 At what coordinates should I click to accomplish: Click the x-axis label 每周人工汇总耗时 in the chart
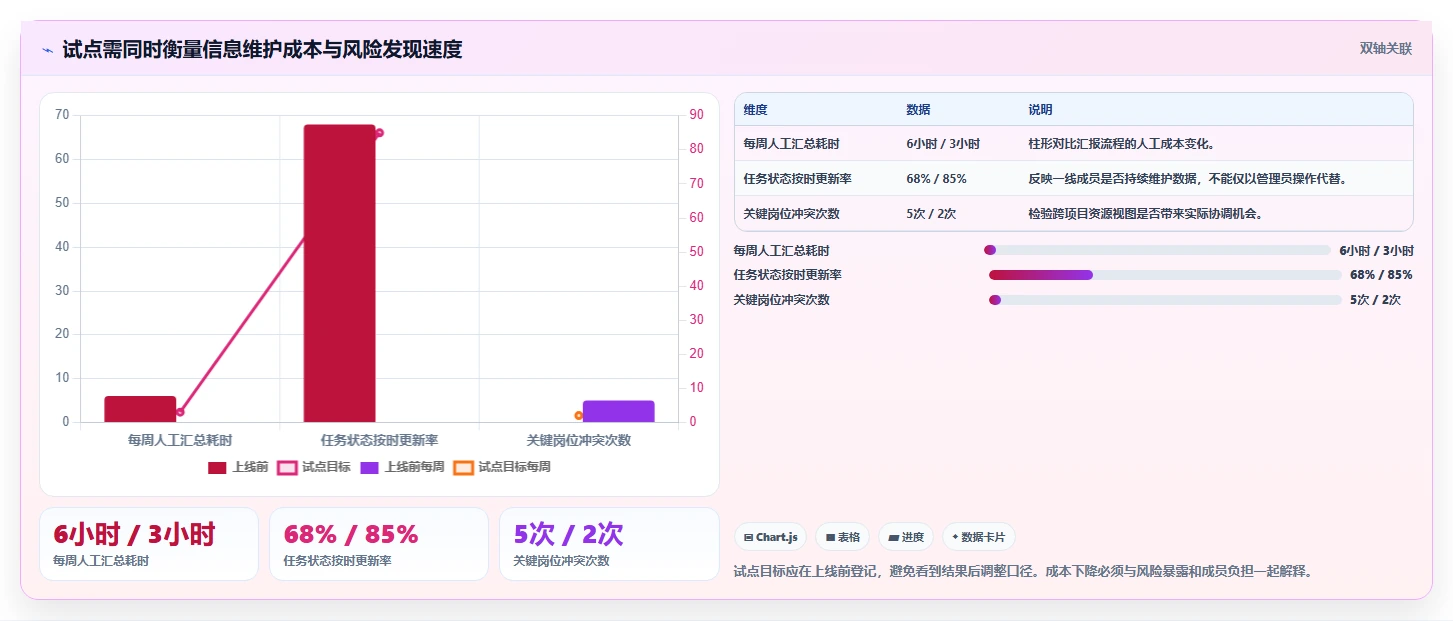pyautogui.click(x=180, y=440)
